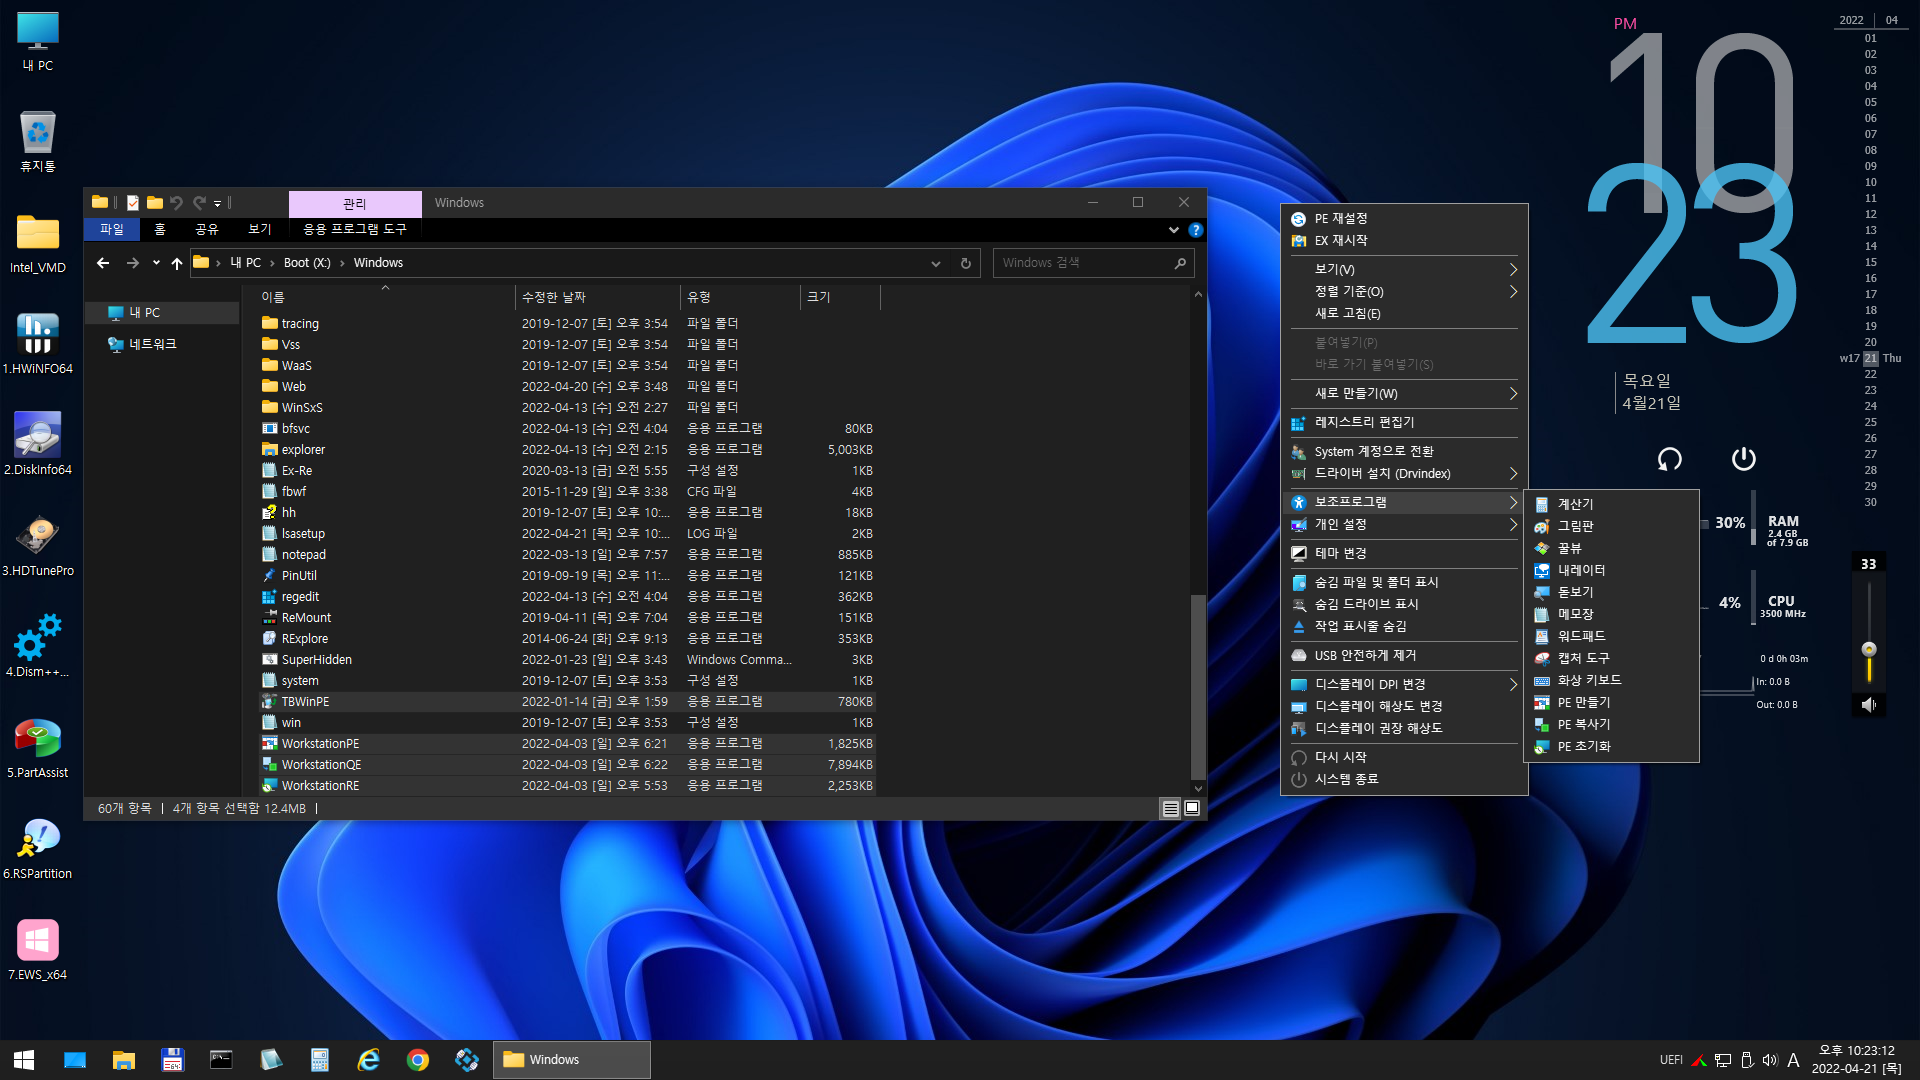Click the Explorer refresh button

click(x=965, y=263)
